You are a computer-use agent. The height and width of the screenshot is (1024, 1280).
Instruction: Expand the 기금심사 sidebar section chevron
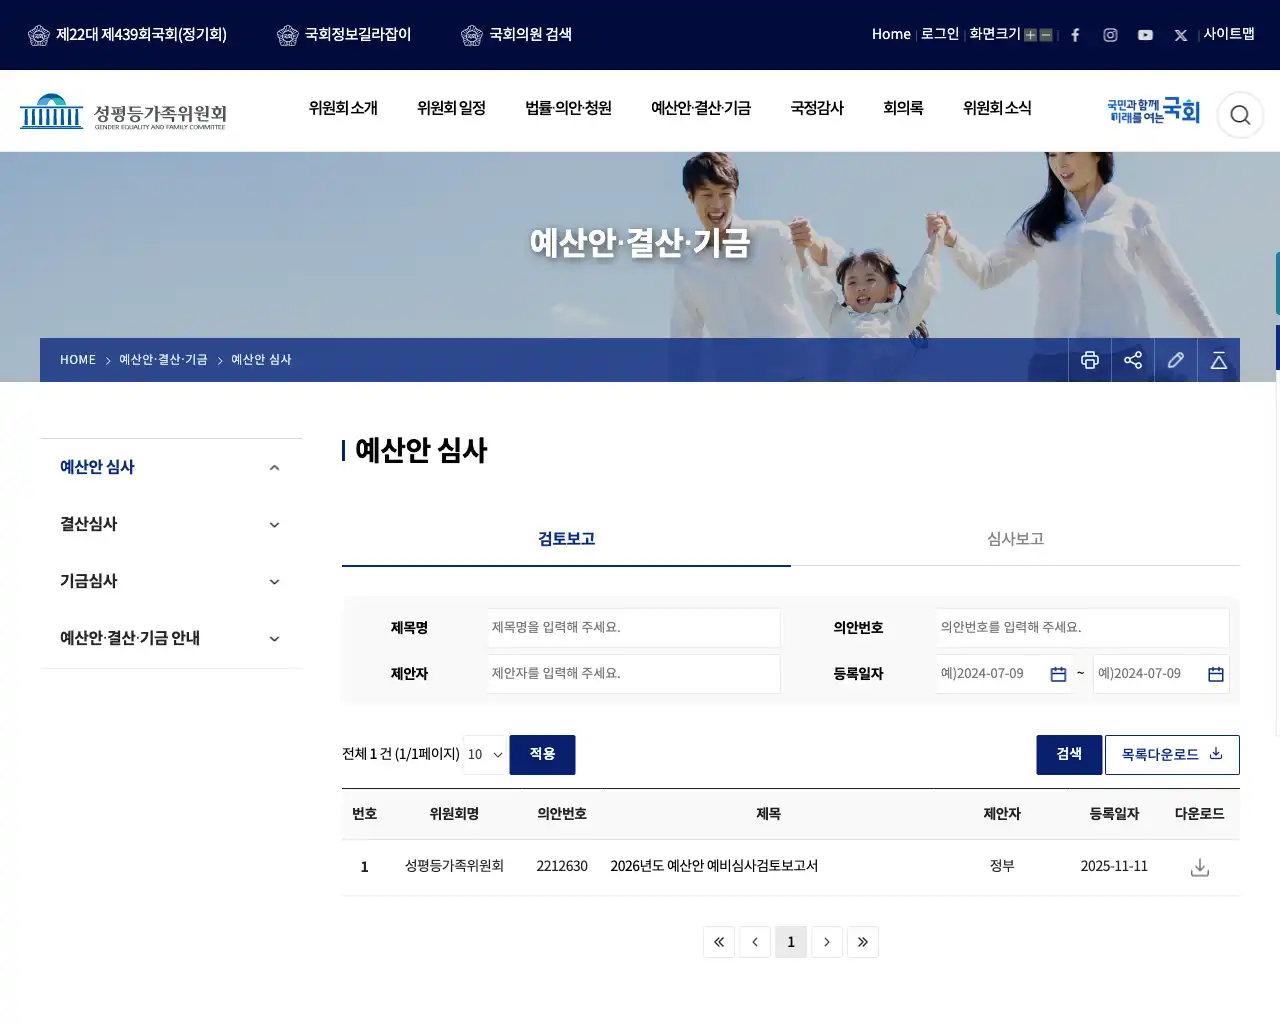click(x=274, y=582)
